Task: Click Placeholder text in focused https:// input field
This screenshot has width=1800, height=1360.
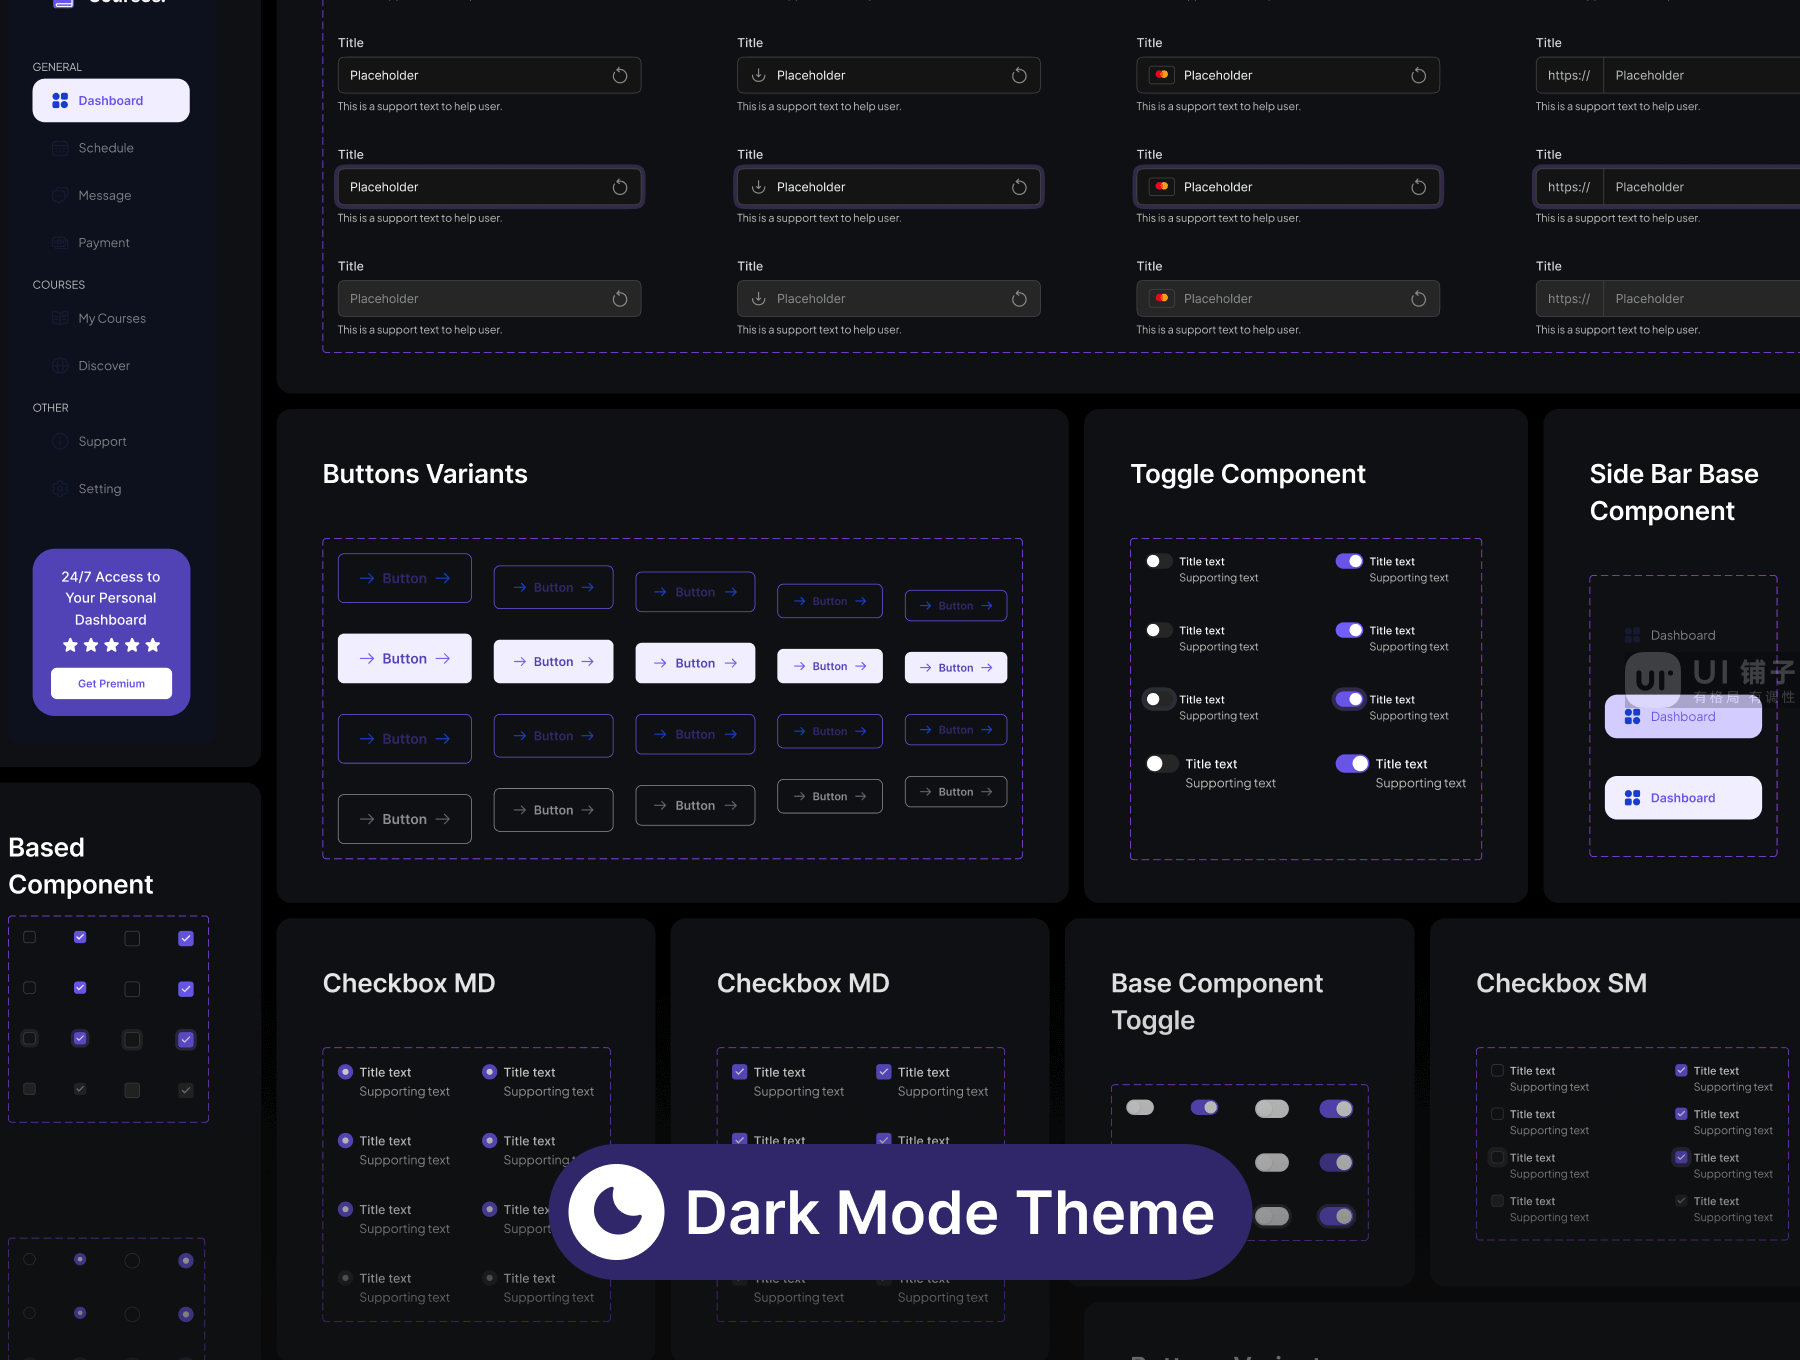Action: coord(1650,187)
